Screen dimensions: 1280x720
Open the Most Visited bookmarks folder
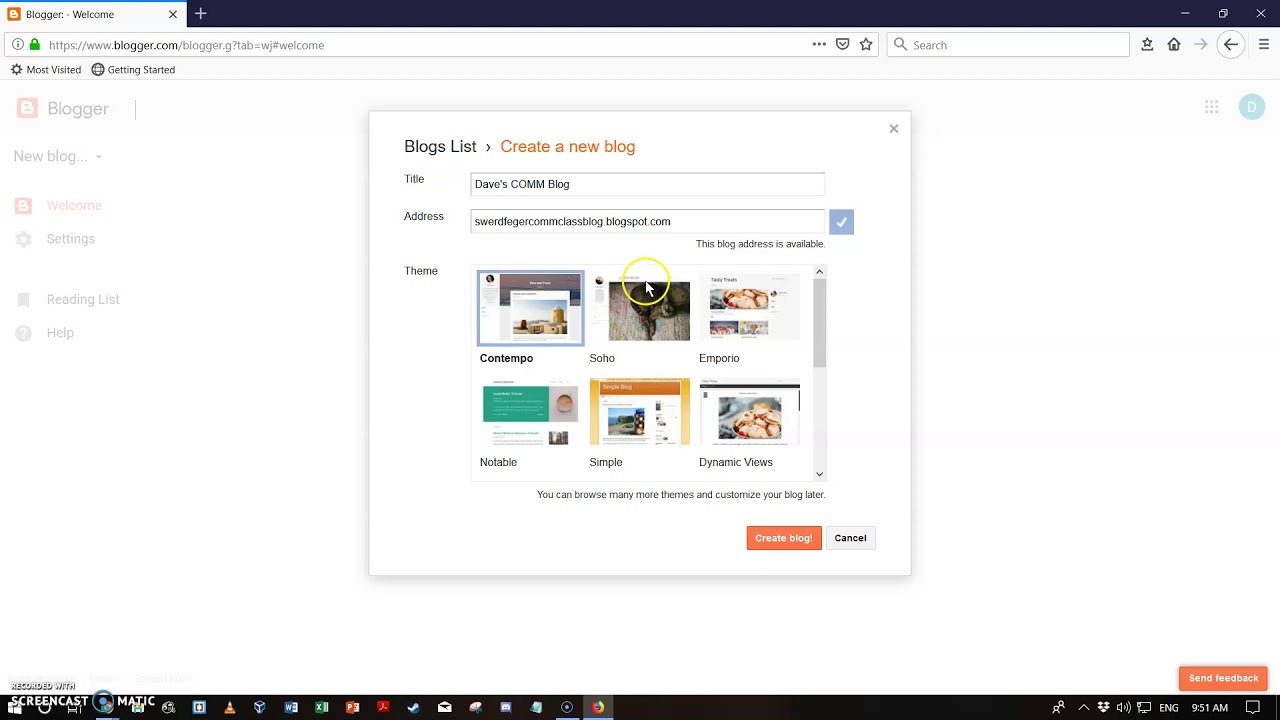[x=45, y=70]
